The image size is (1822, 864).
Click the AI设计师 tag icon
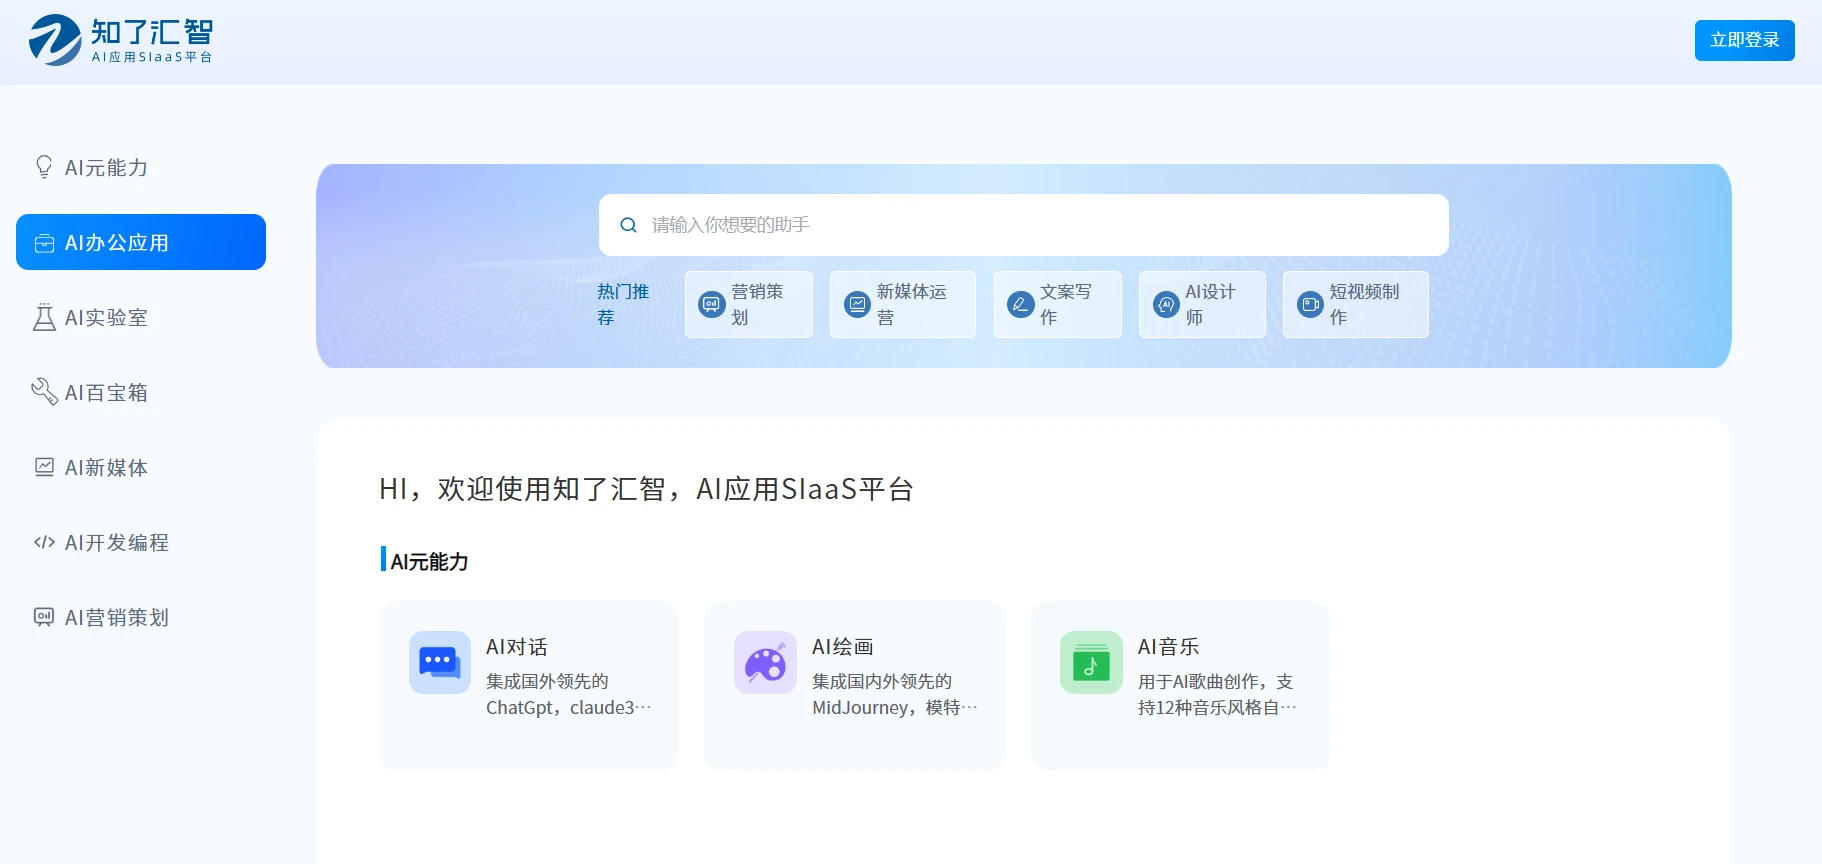1166,304
